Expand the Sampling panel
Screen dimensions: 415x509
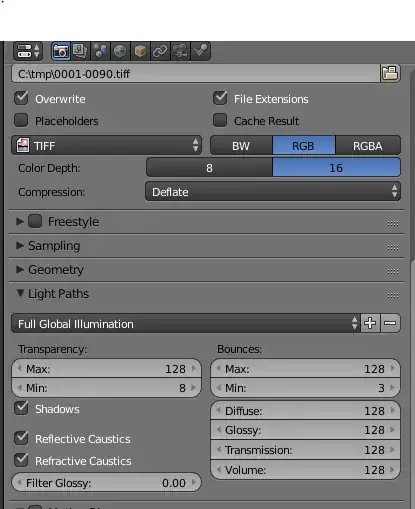point(20,246)
